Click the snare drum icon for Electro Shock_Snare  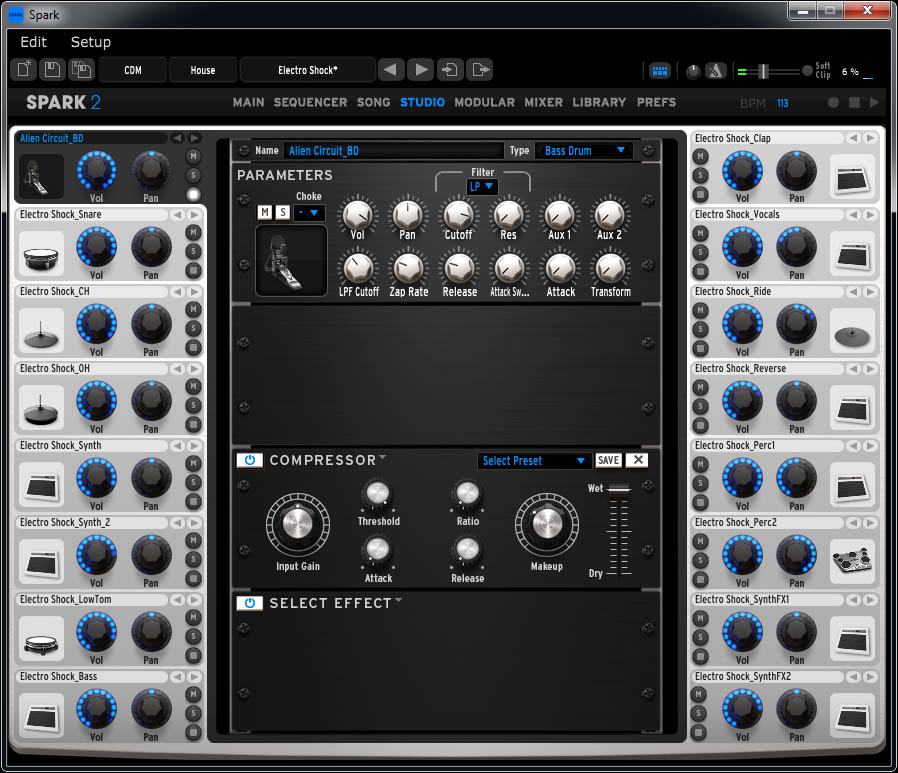click(41, 253)
